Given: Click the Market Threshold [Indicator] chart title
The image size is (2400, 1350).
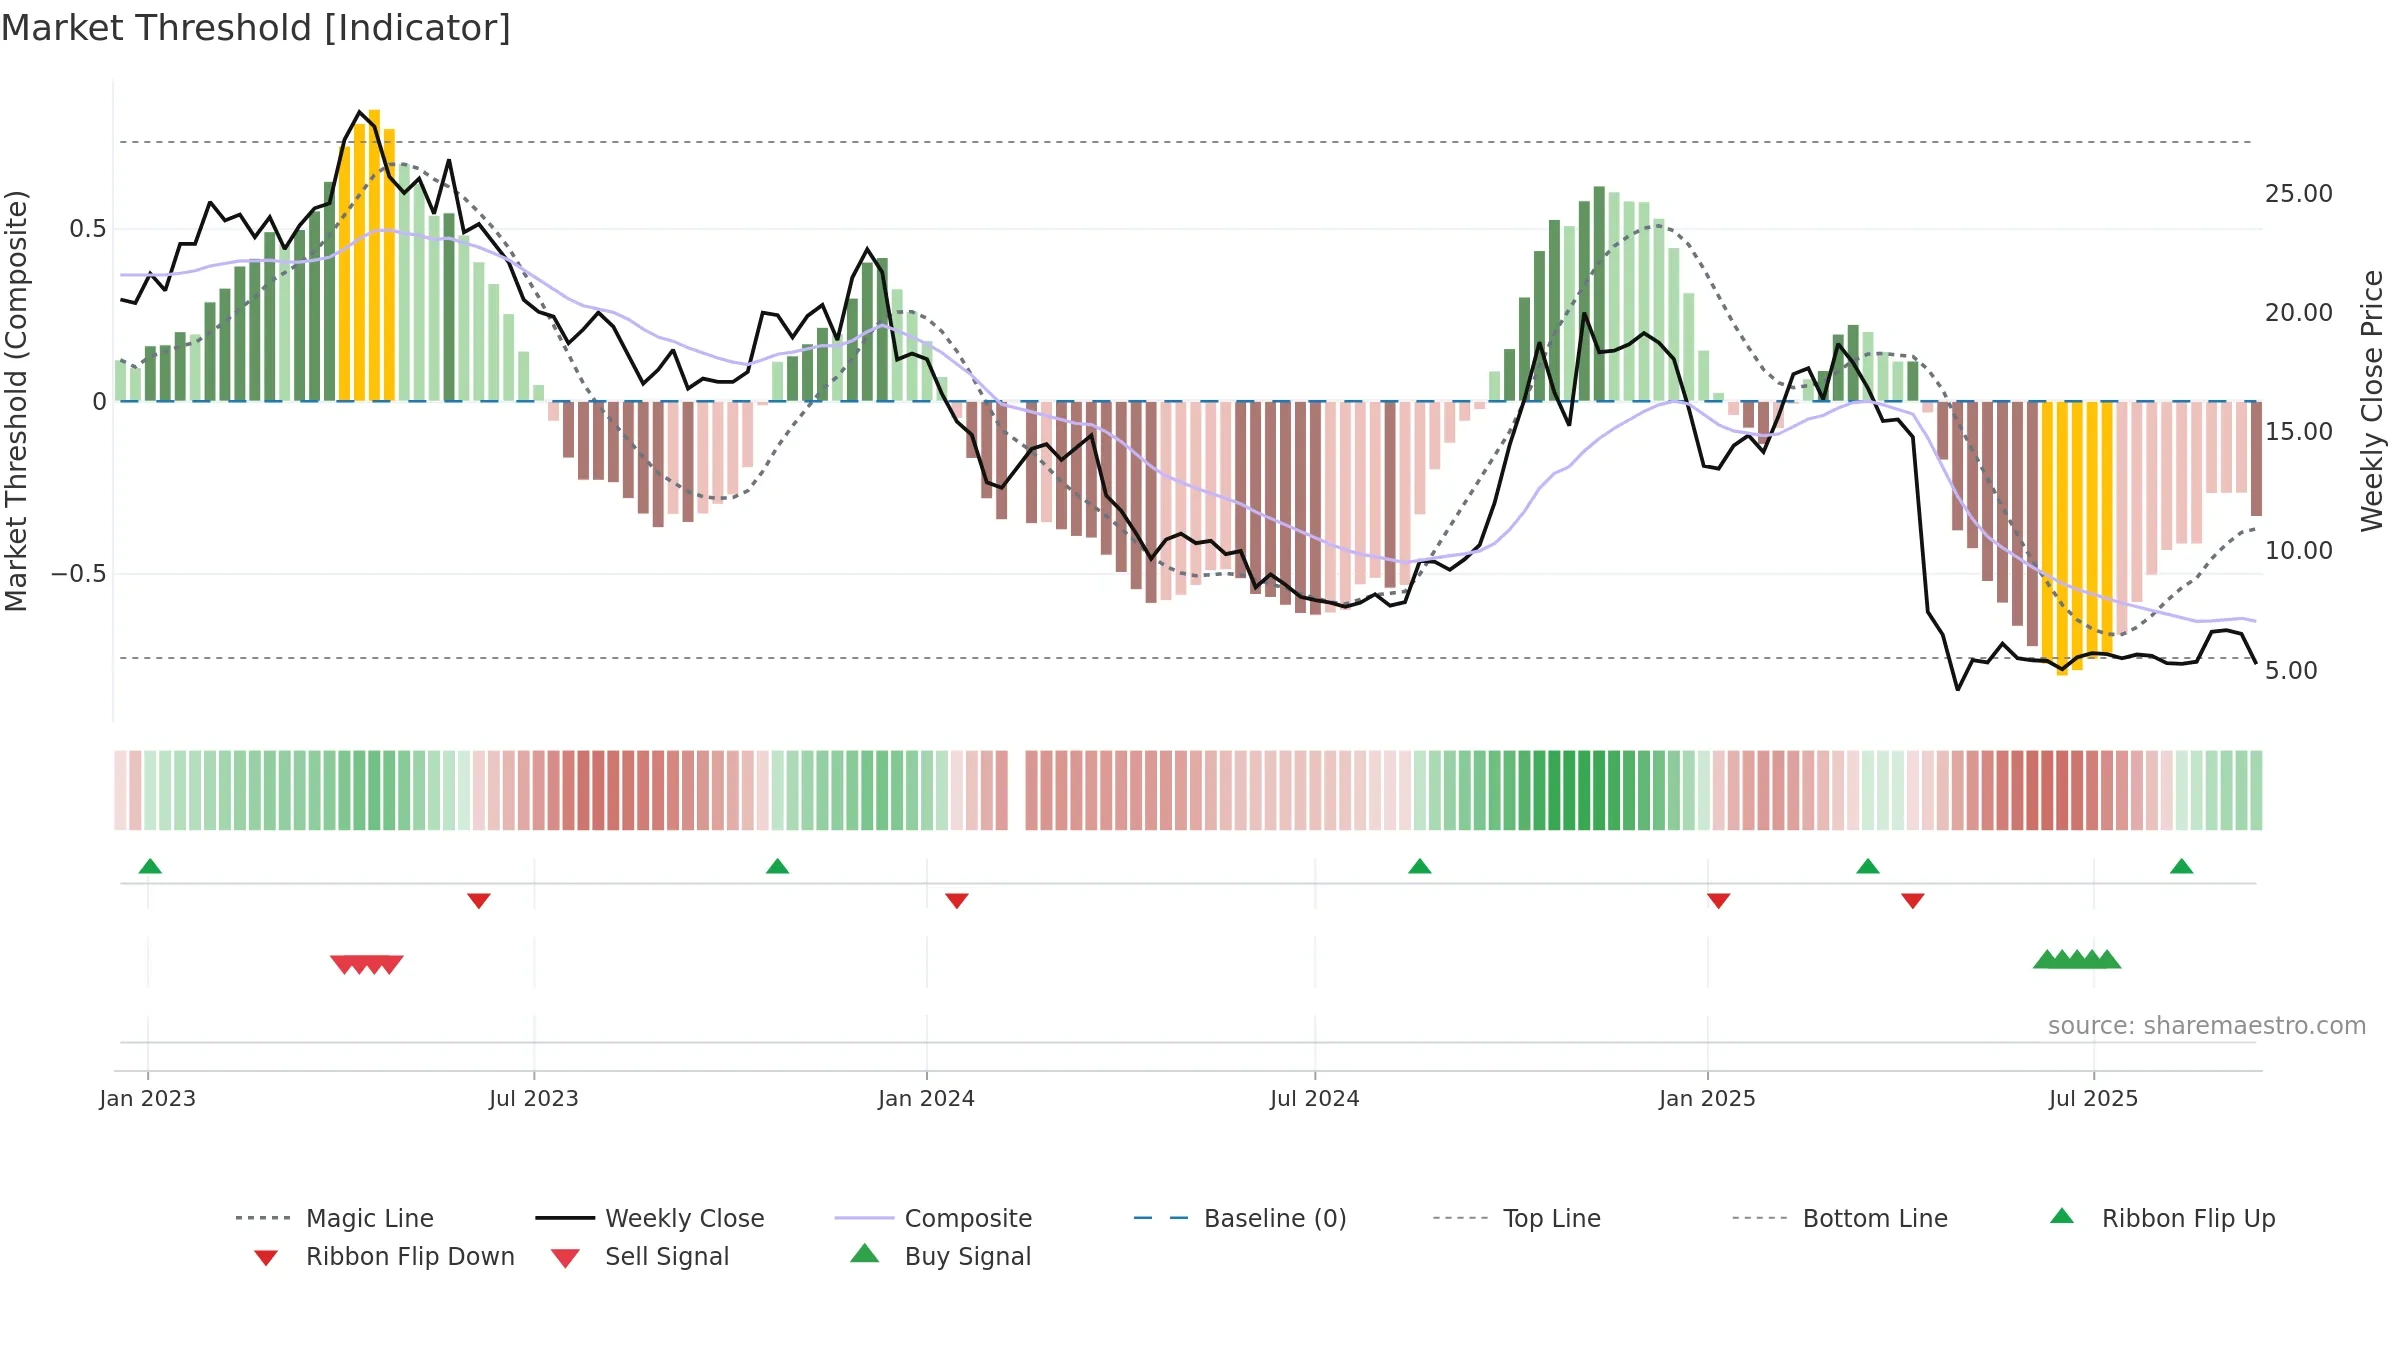Looking at the screenshot, I should pyautogui.click(x=256, y=28).
